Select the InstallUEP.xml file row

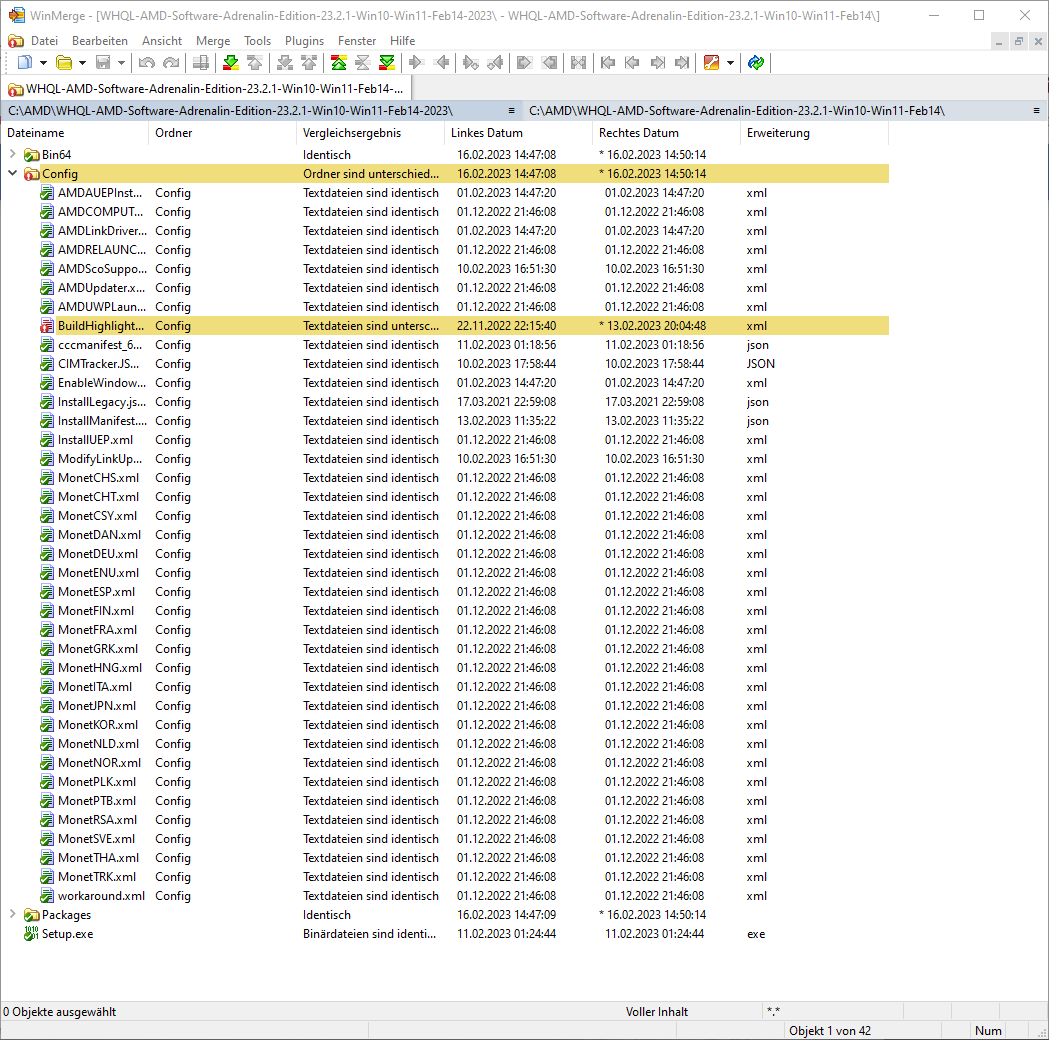(445, 439)
